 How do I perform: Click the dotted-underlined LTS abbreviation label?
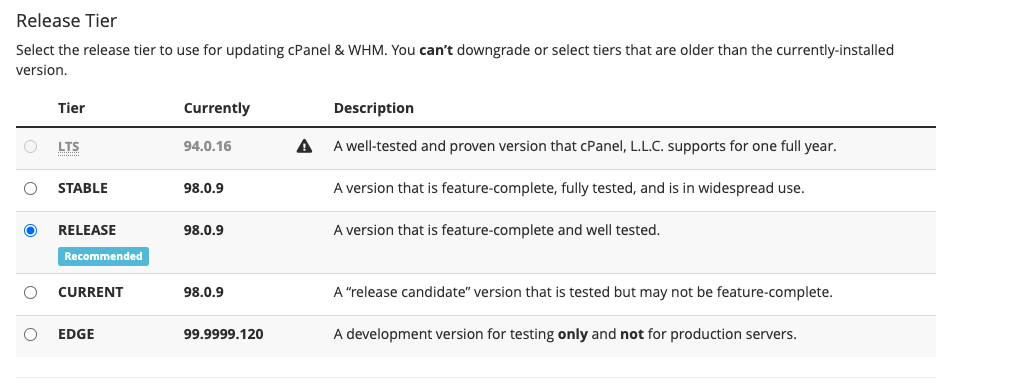(x=69, y=146)
